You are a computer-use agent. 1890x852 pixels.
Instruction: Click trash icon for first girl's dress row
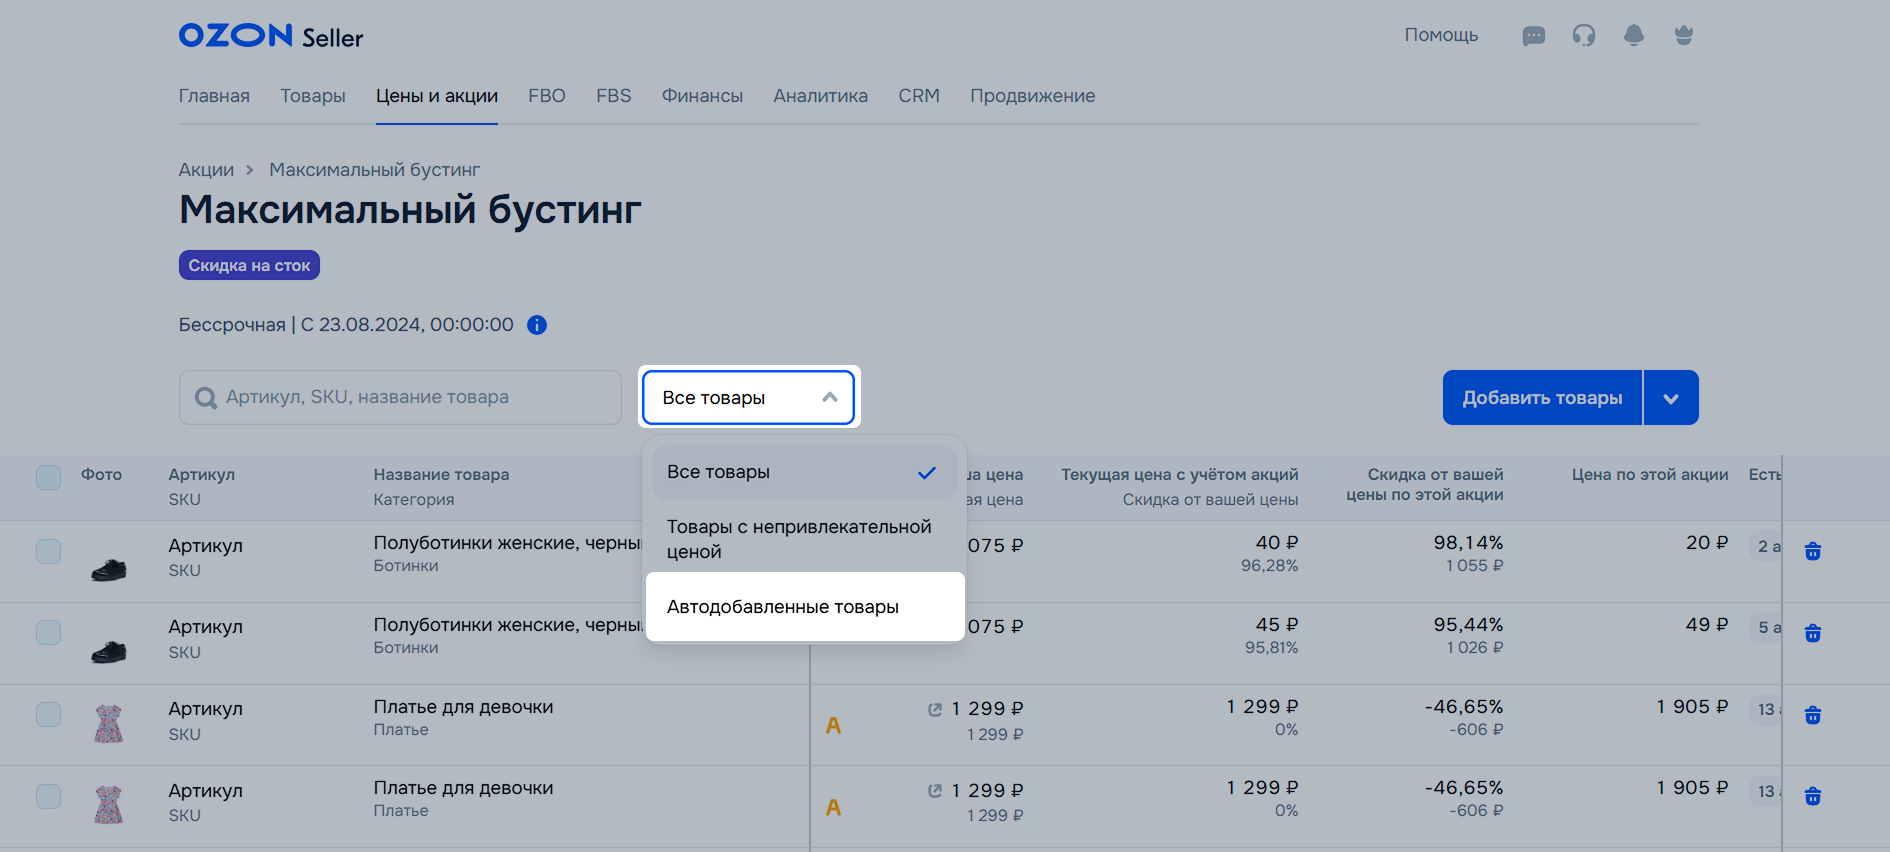click(1812, 715)
